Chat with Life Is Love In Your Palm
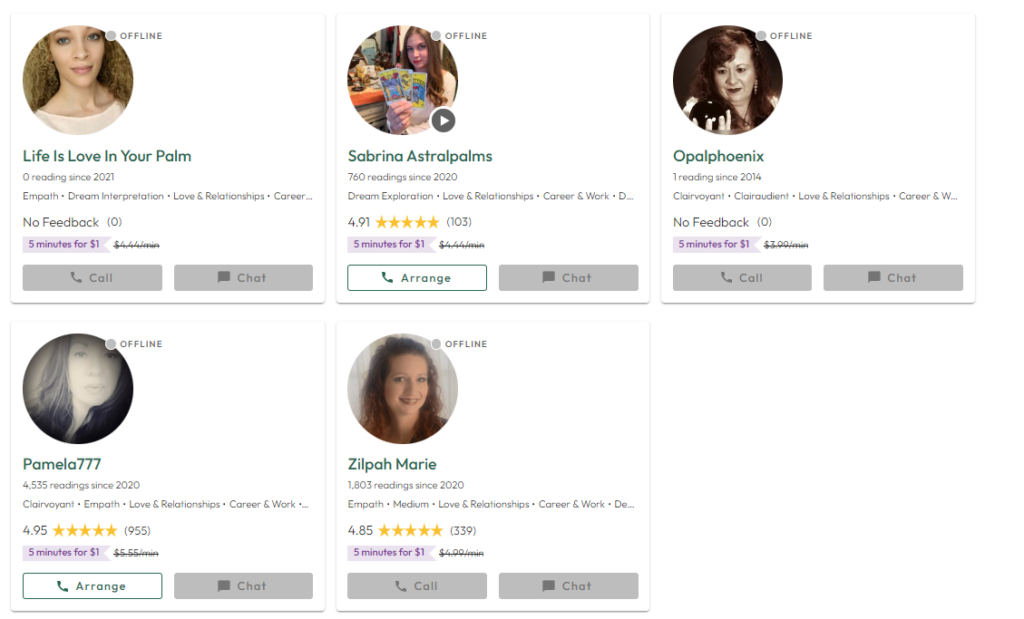 pyautogui.click(x=243, y=278)
